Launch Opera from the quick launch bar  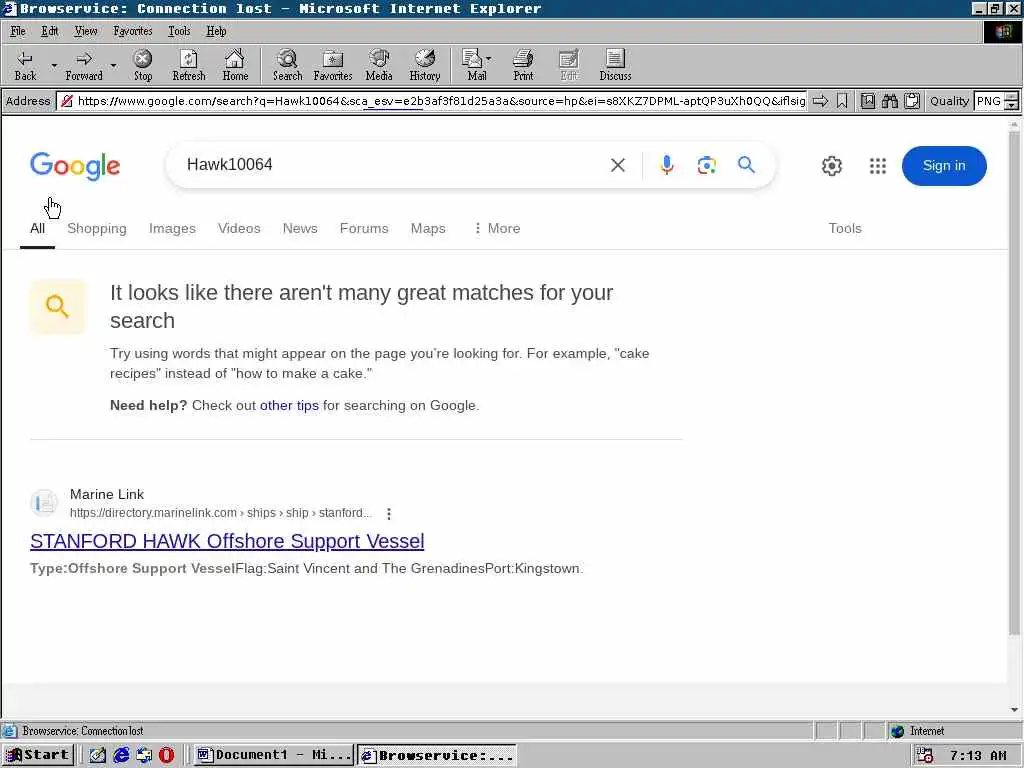coord(167,755)
